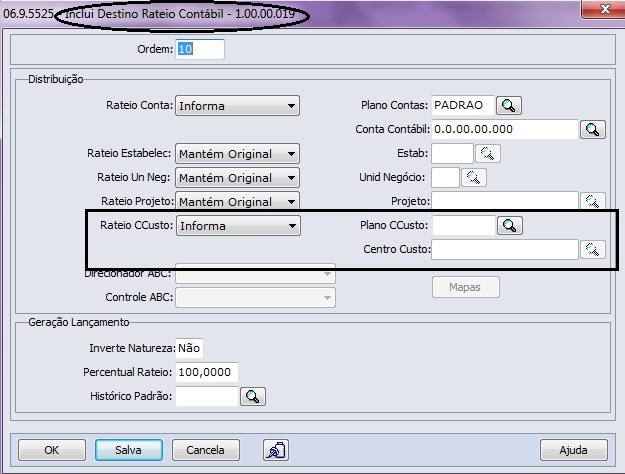Click the Conta Contábil field 0.0.00.00.000
Screen dimensions: 625x474
505,130
